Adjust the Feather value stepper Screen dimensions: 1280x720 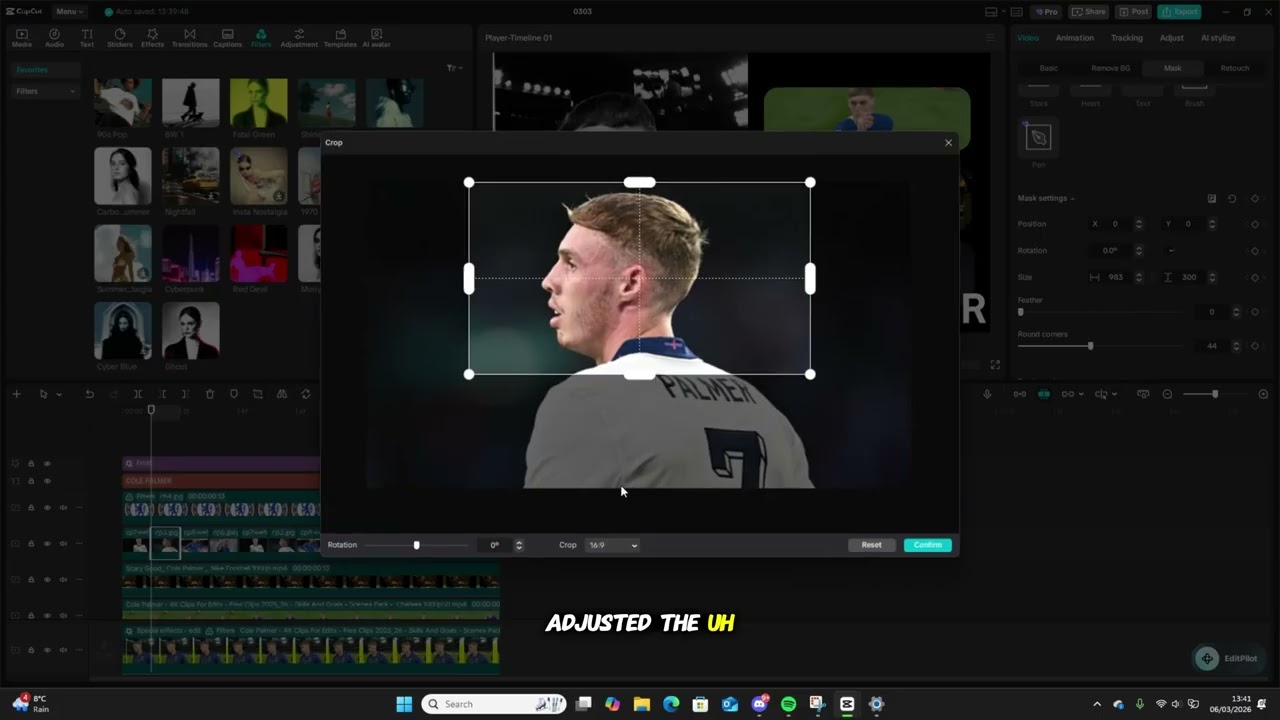click(1236, 312)
